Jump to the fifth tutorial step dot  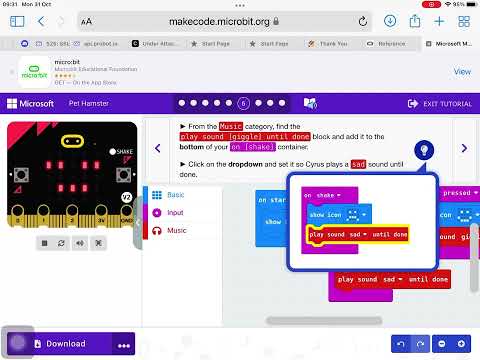pyautogui.click(x=229, y=103)
